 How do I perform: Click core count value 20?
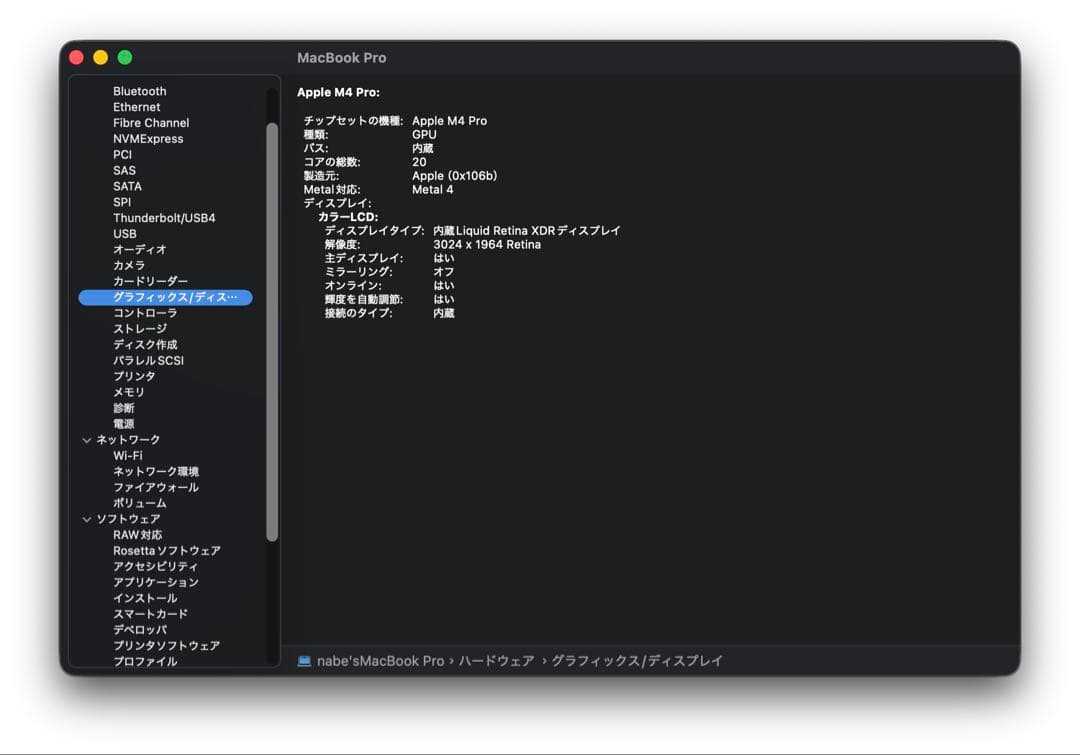tap(419, 162)
